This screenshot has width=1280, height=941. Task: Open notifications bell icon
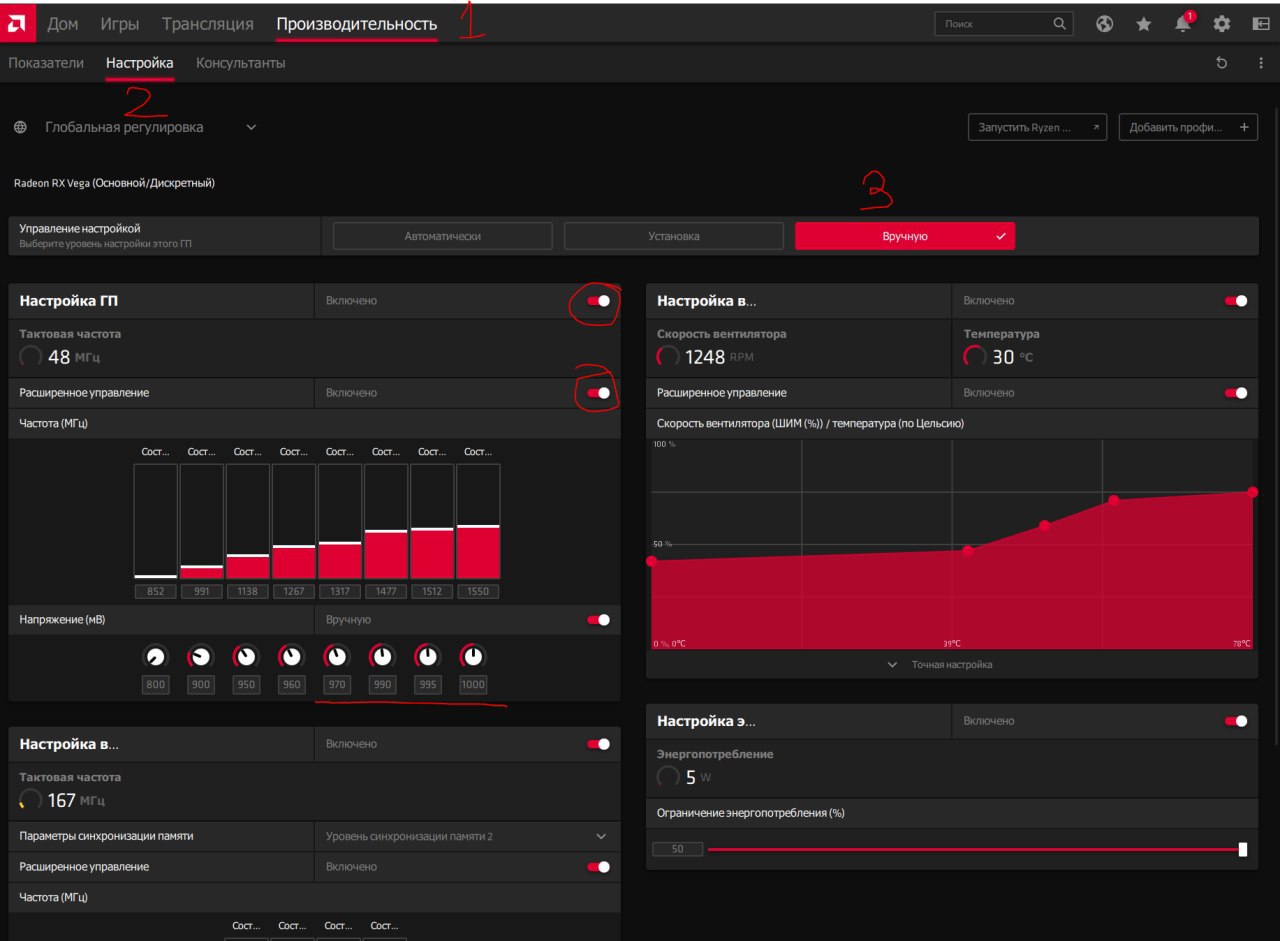tap(1183, 24)
